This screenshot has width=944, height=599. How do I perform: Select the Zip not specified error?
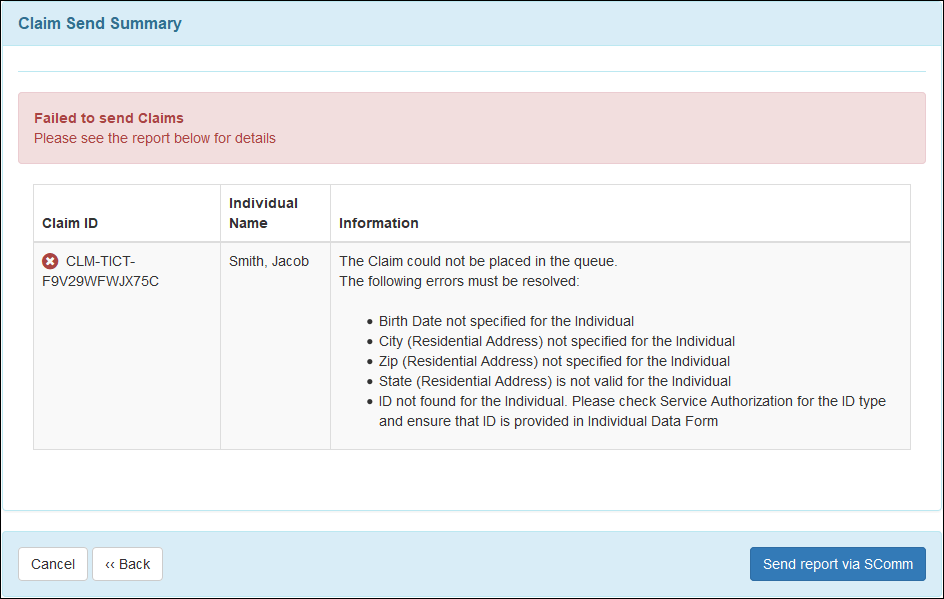554,361
